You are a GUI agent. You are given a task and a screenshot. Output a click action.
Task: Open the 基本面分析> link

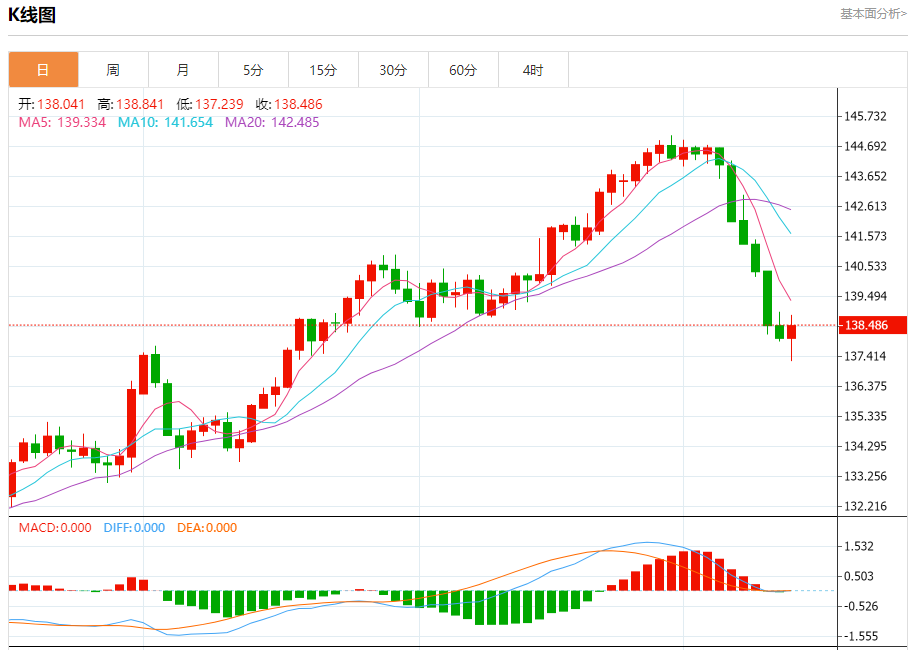[x=873, y=14]
